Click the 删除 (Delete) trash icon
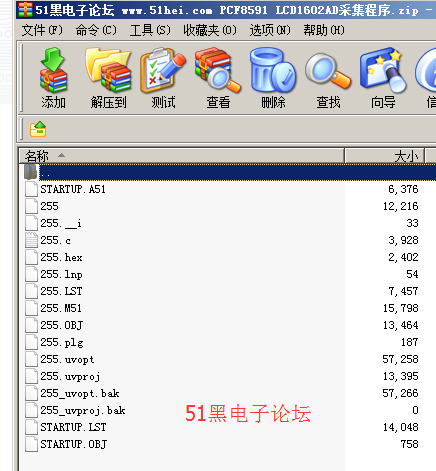 (273, 79)
